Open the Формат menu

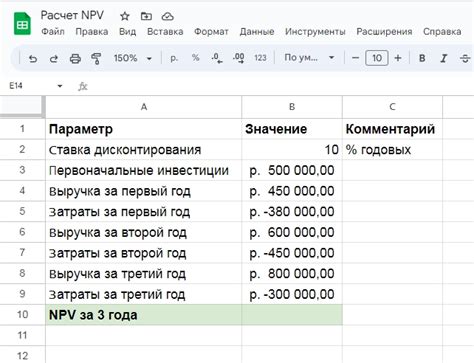coord(211,32)
